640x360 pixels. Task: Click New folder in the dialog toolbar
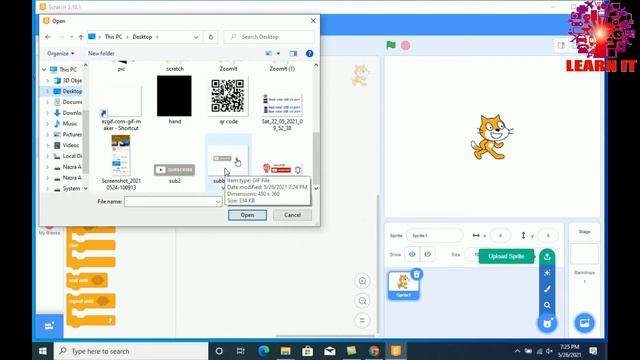(101, 53)
